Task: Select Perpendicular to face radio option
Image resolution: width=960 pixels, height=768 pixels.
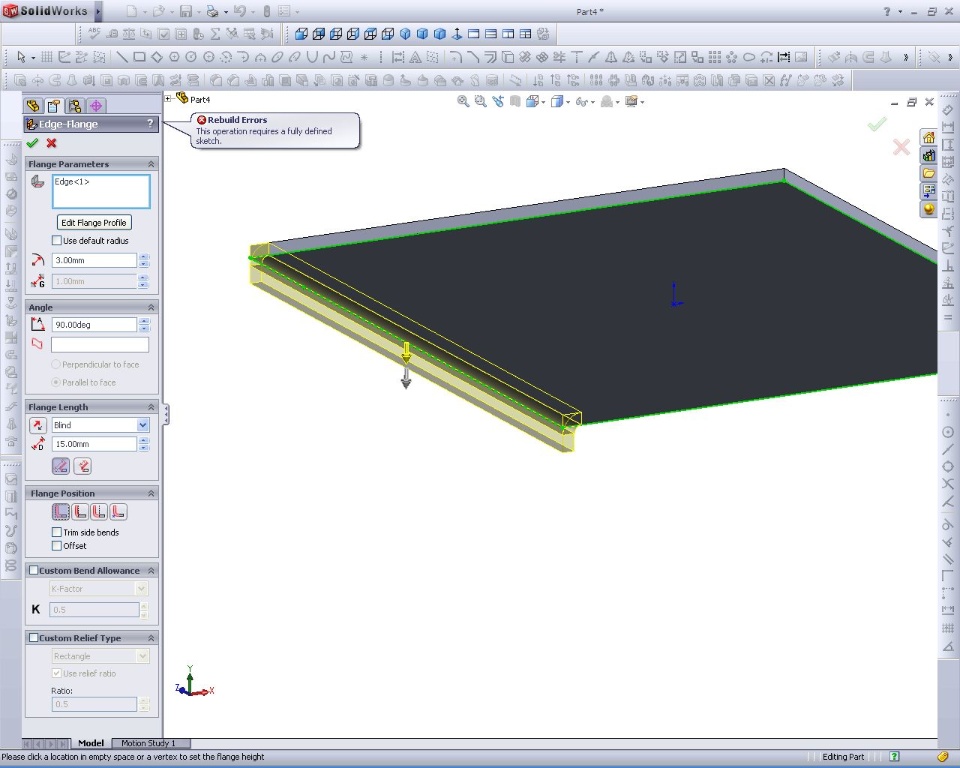Action: click(56, 364)
